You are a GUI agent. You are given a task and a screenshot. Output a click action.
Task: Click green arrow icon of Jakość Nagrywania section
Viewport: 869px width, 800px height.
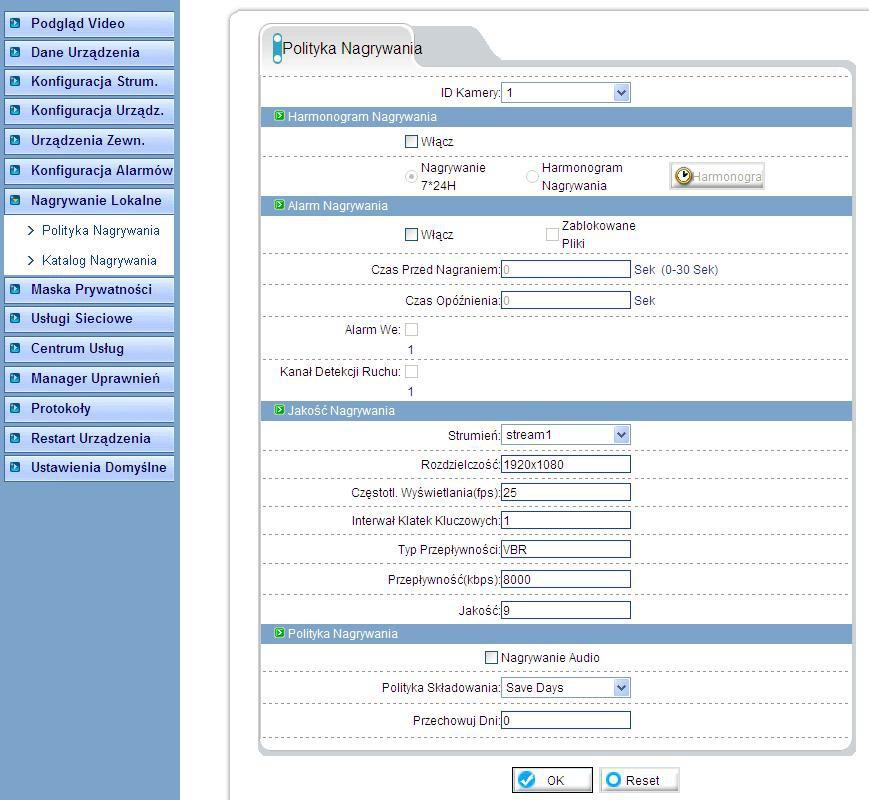click(279, 410)
